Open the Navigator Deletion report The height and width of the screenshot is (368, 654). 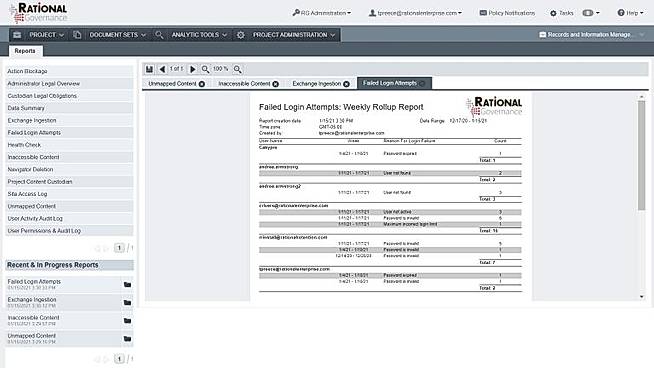pyautogui.click(x=69, y=169)
